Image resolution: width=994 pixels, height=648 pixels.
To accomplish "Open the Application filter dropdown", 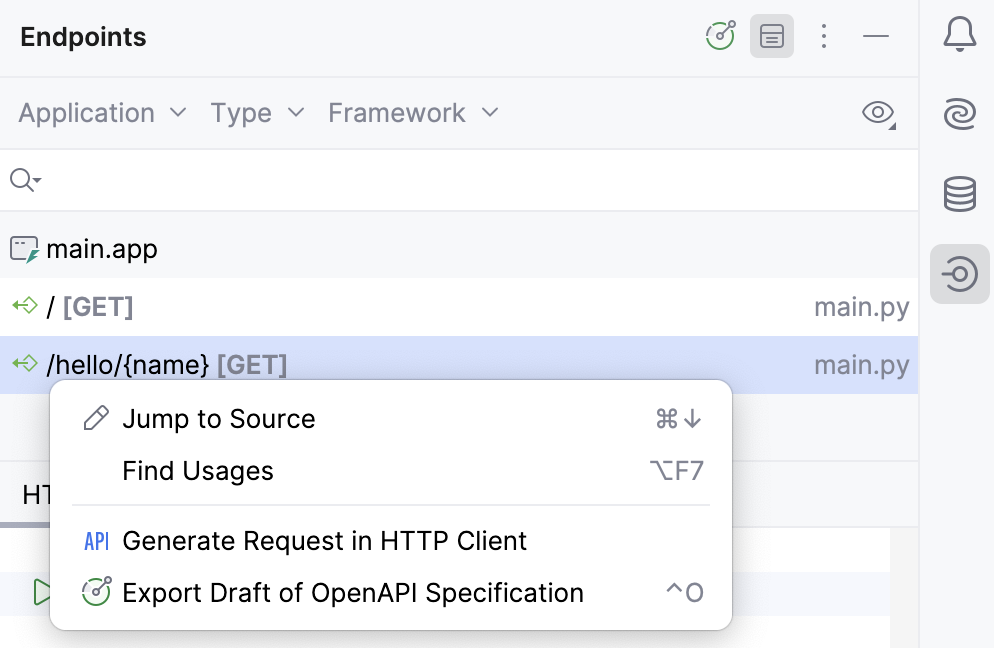I will pos(101,113).
